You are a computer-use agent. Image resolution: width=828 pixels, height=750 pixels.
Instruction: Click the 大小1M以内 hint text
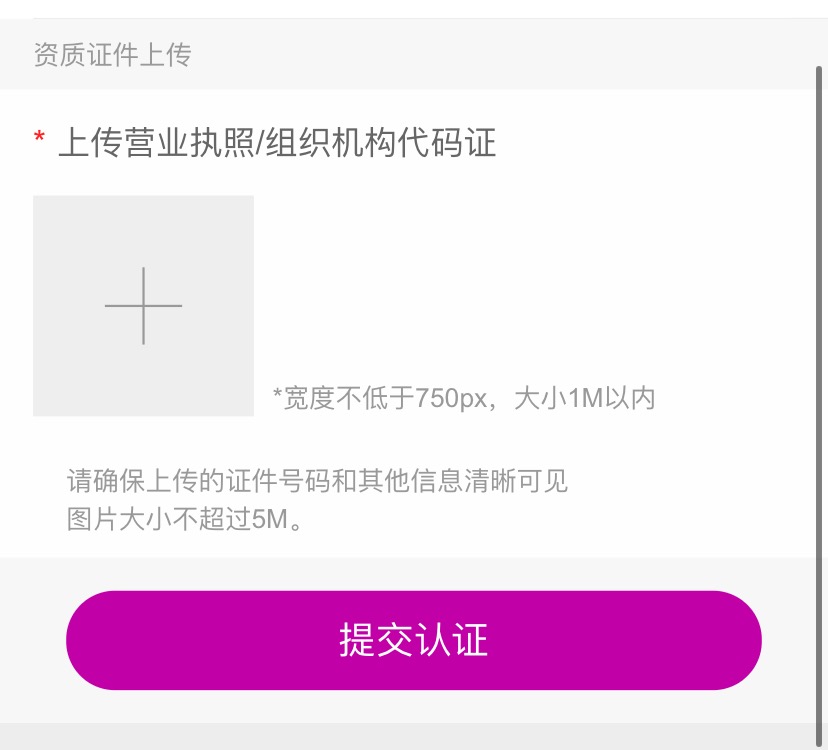585,398
